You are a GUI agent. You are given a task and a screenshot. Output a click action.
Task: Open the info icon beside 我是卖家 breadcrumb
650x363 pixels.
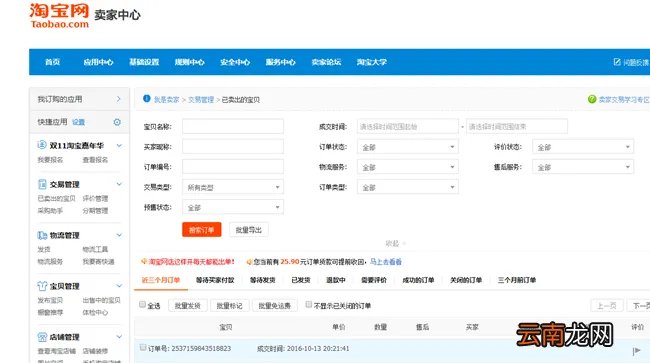[146, 99]
